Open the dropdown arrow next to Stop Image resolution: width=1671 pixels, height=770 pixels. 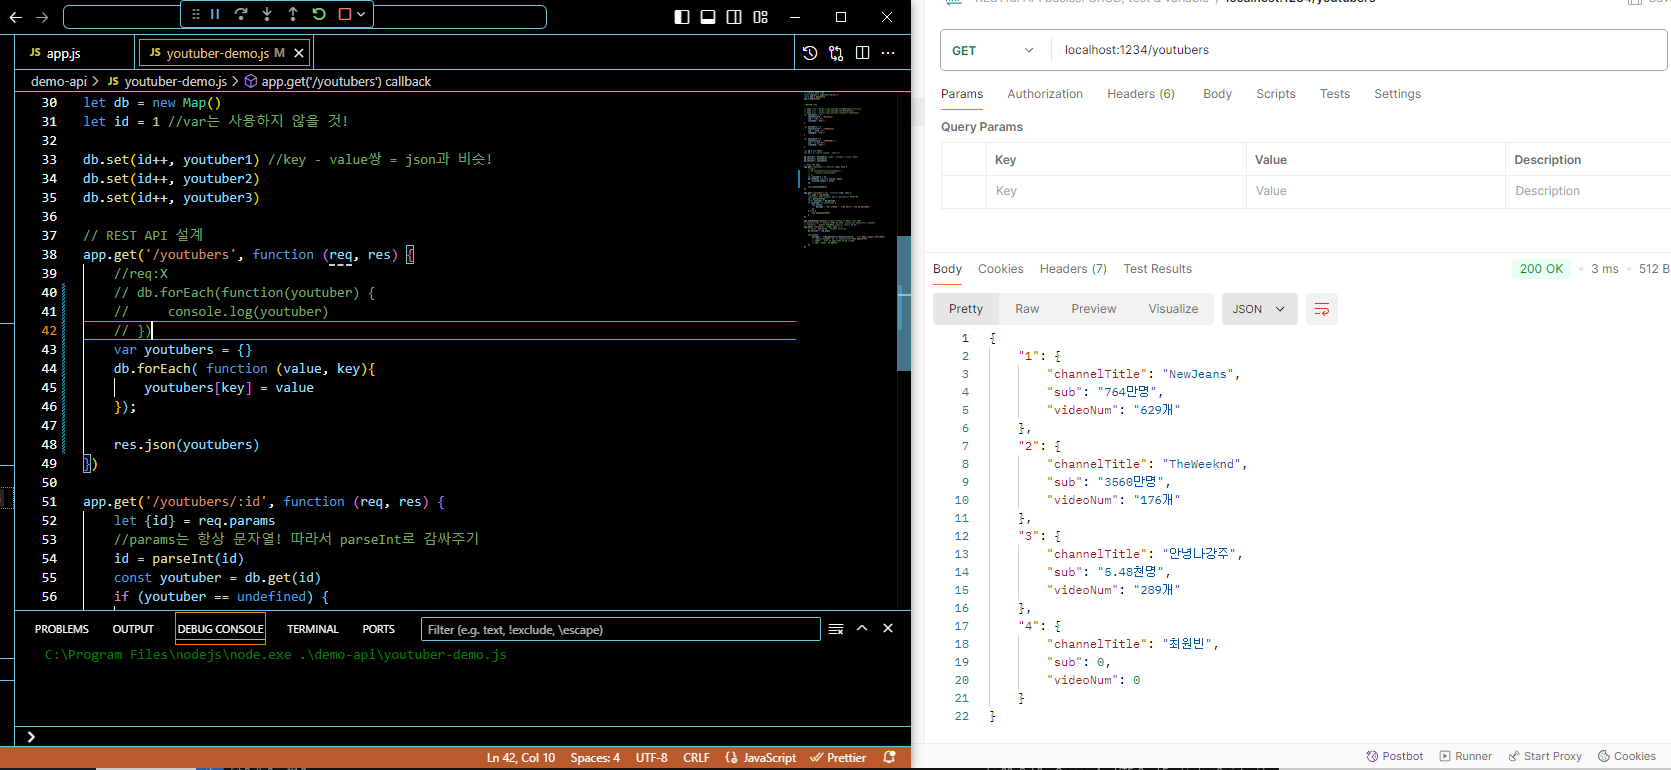(x=361, y=14)
